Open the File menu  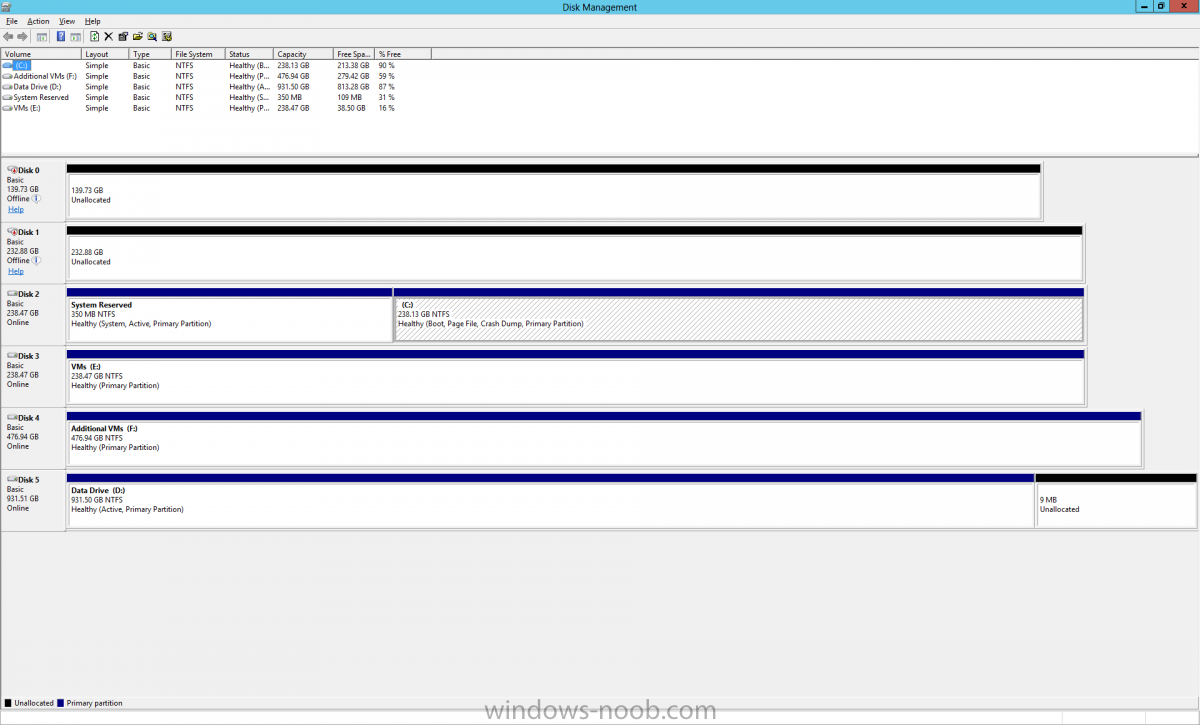click(12, 21)
